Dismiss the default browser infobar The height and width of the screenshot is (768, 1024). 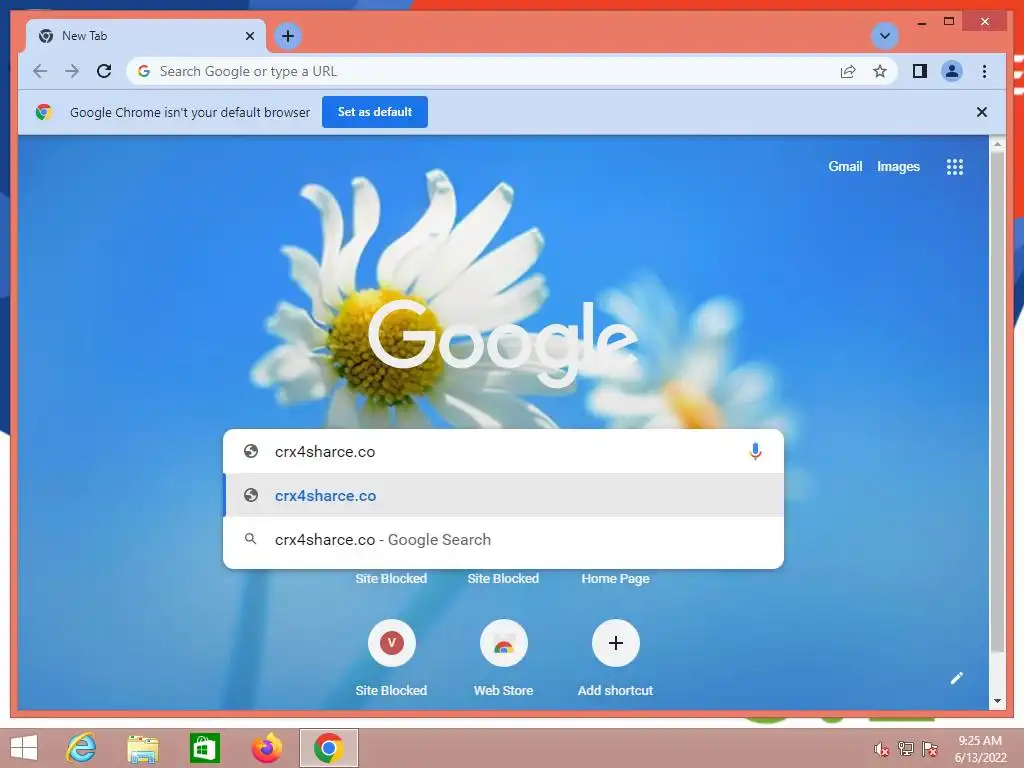pos(982,112)
